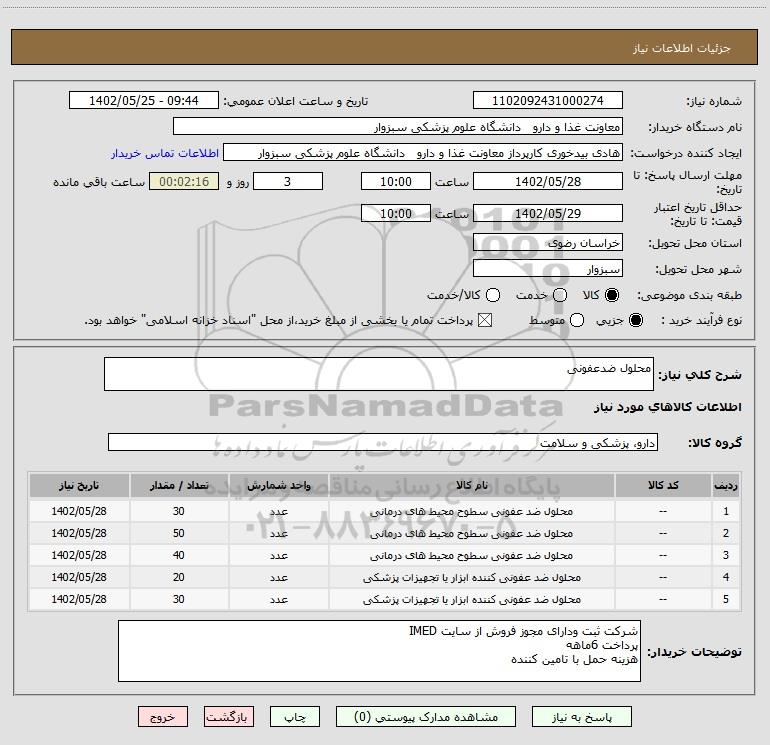Click the تعداد / مقدار column header
The height and width of the screenshot is (745, 770).
[x=179, y=486]
